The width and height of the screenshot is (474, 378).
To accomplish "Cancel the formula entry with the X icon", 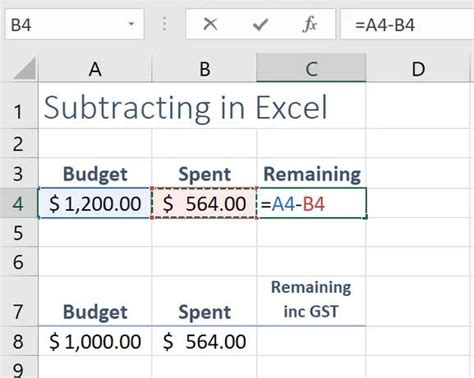I will pyautogui.click(x=210, y=24).
